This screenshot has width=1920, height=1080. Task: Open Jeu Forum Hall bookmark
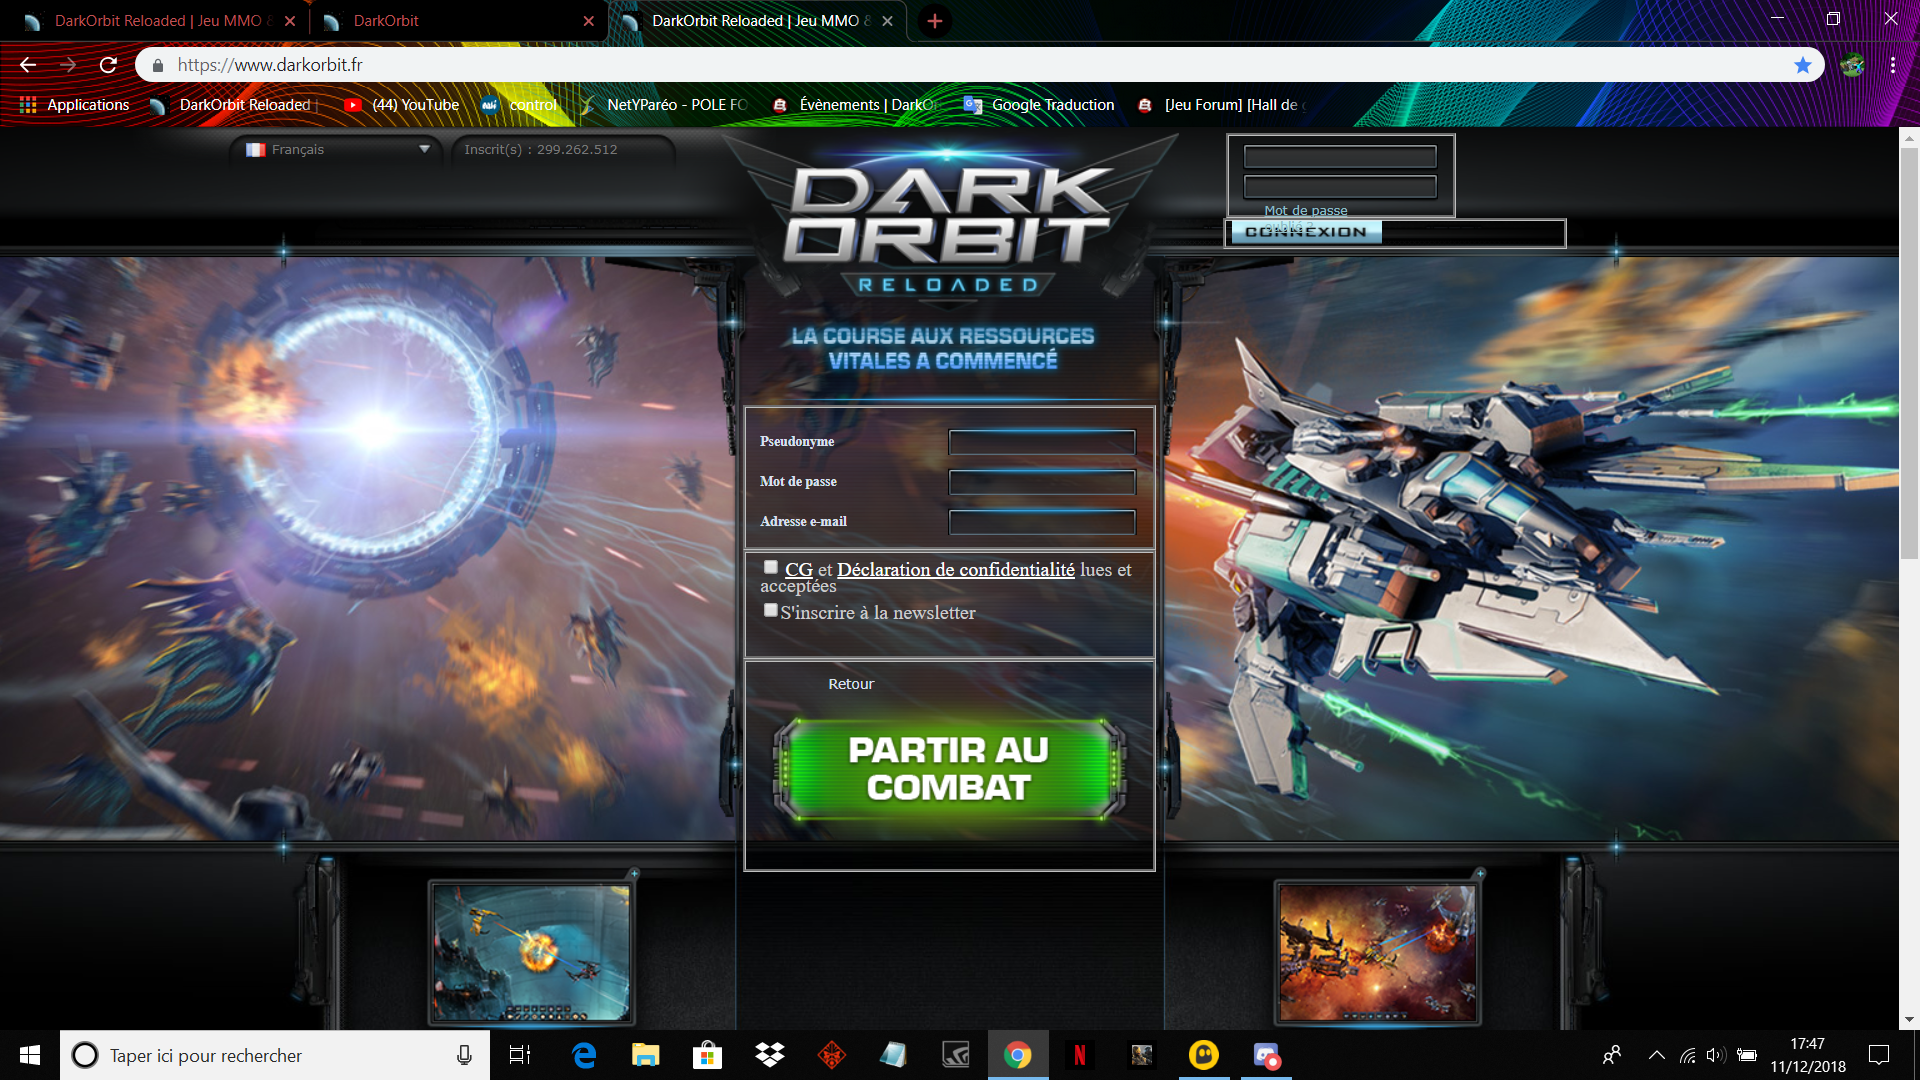coord(1222,105)
